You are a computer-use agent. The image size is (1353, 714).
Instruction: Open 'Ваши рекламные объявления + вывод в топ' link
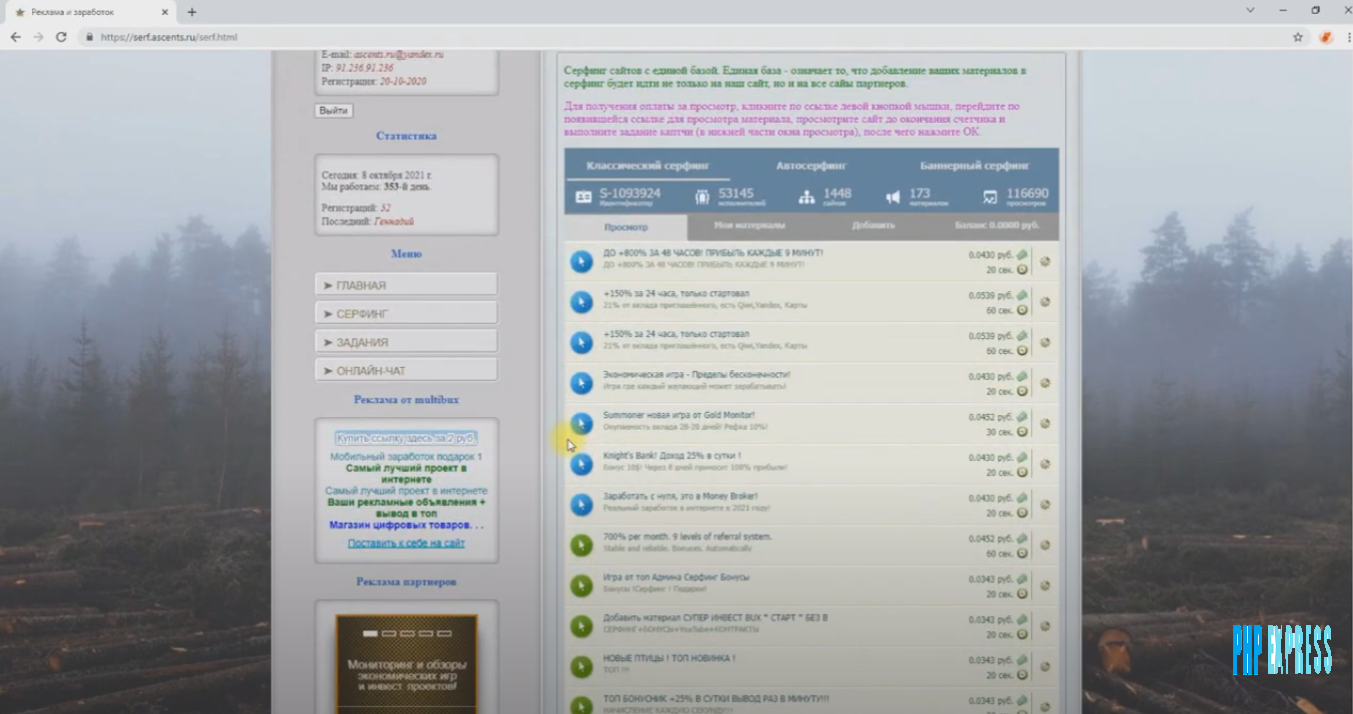(x=406, y=508)
